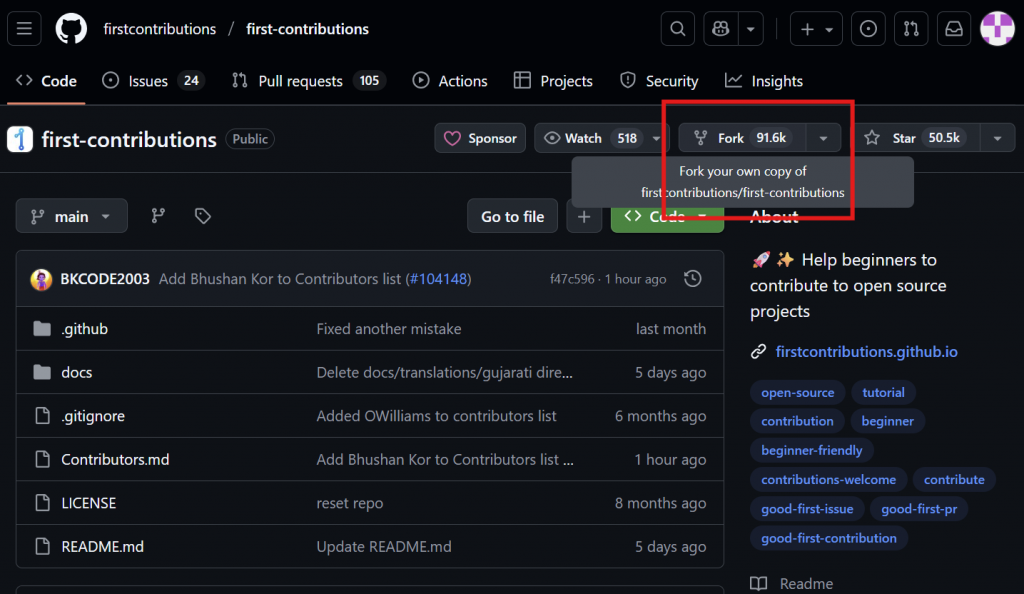Open commit history clock icon
Image resolution: width=1024 pixels, height=594 pixels.
693,279
